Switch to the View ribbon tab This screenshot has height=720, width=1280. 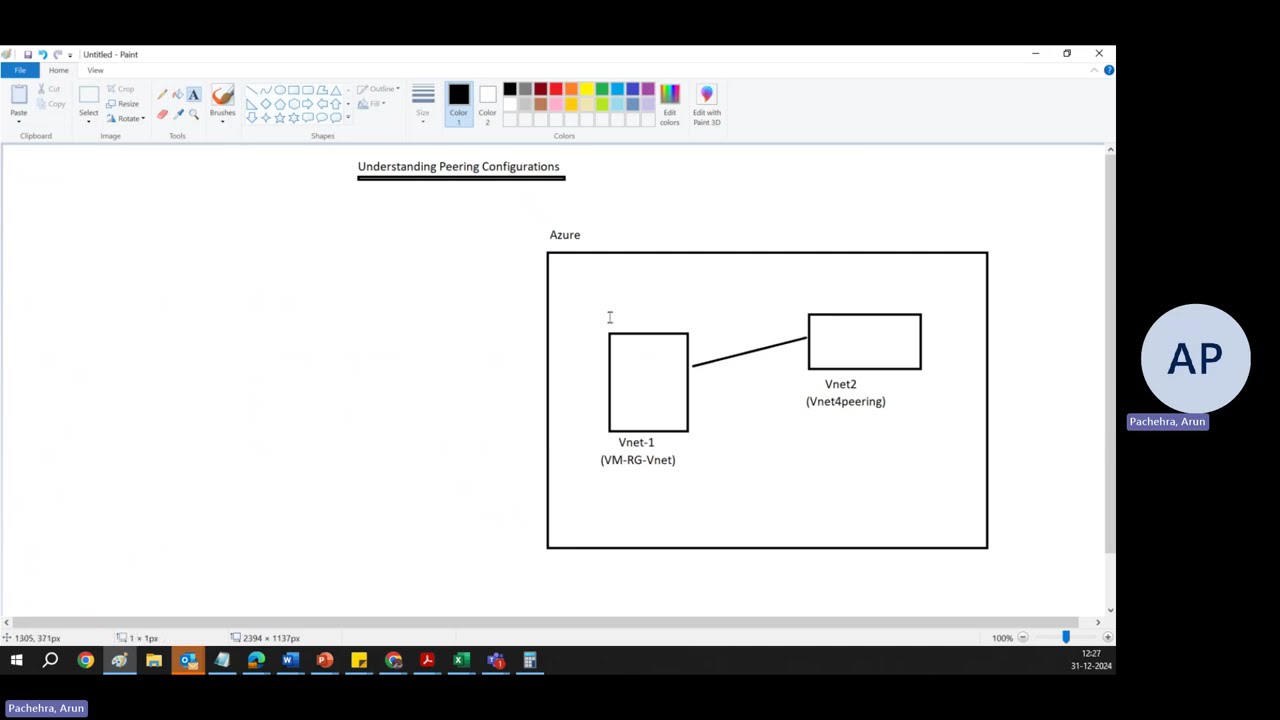tap(95, 70)
